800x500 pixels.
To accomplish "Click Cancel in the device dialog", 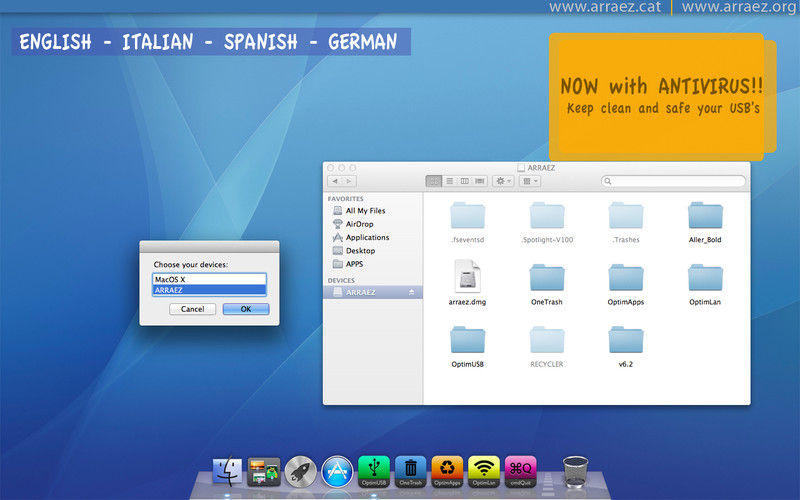I will coord(192,309).
